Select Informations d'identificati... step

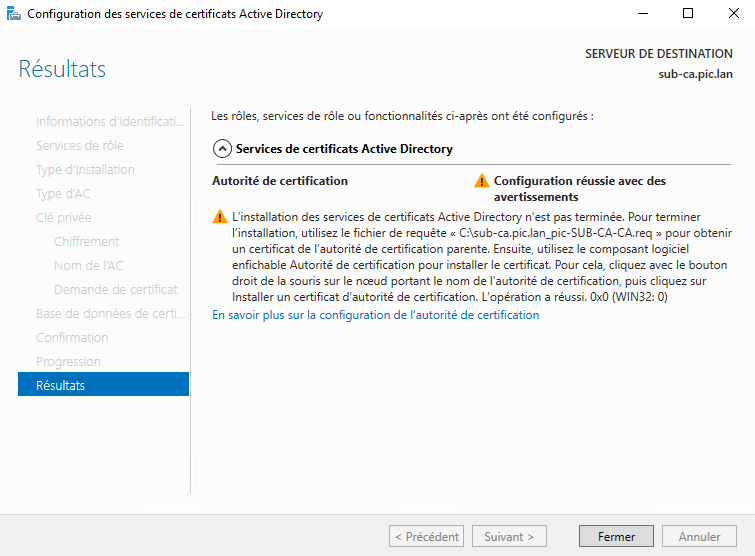(x=110, y=121)
